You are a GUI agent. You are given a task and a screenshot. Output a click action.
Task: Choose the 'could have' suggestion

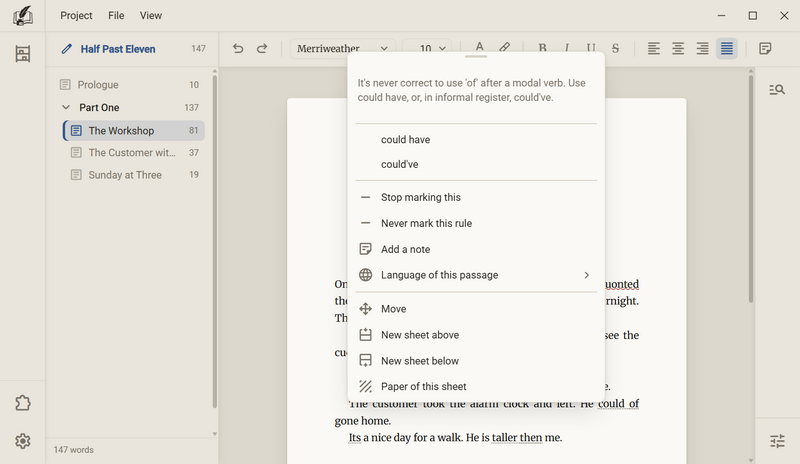point(476,139)
